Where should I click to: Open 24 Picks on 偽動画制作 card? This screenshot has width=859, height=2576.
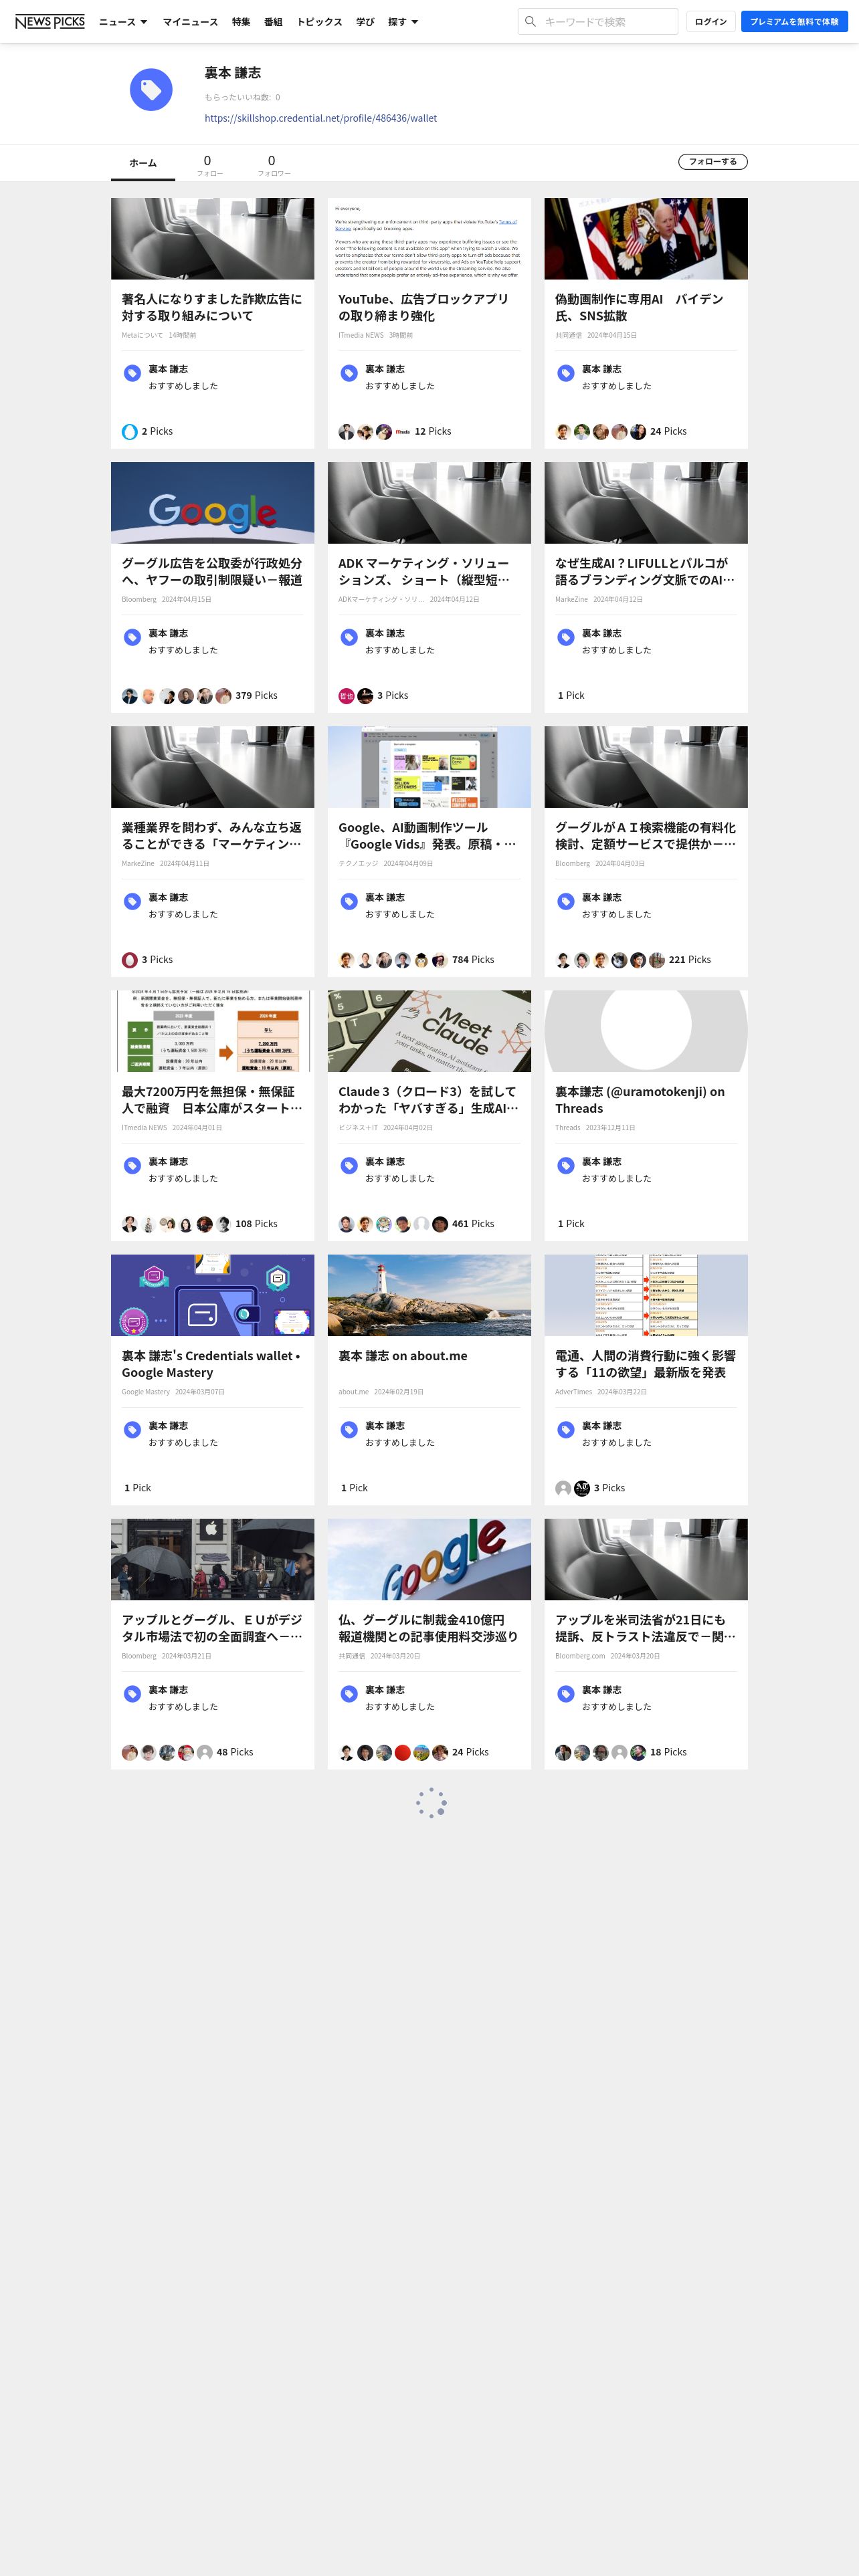(x=668, y=431)
